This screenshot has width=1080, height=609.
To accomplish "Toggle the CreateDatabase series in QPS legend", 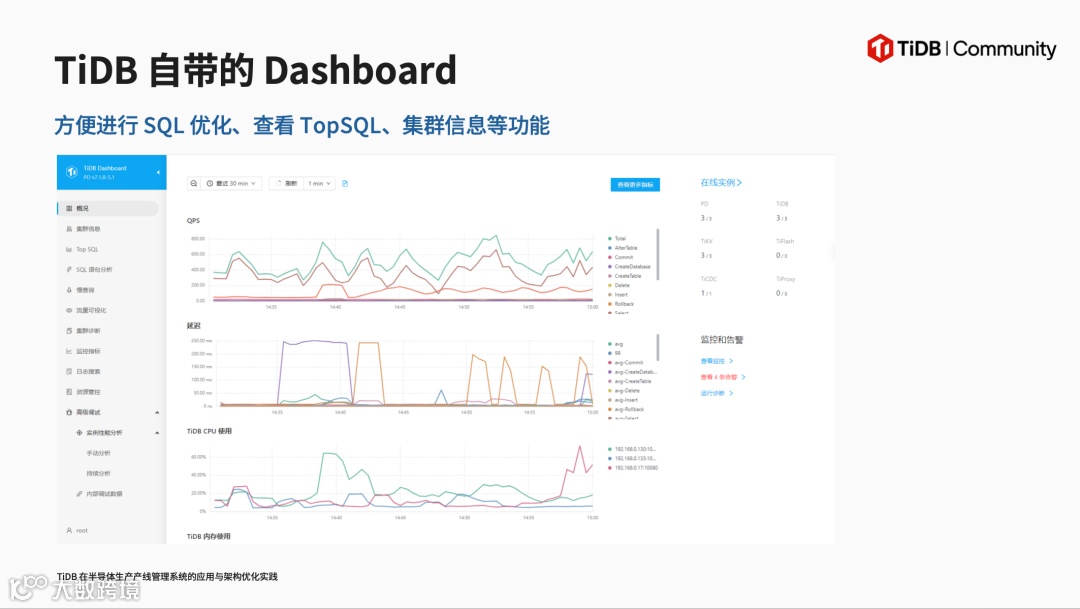I will (629, 267).
